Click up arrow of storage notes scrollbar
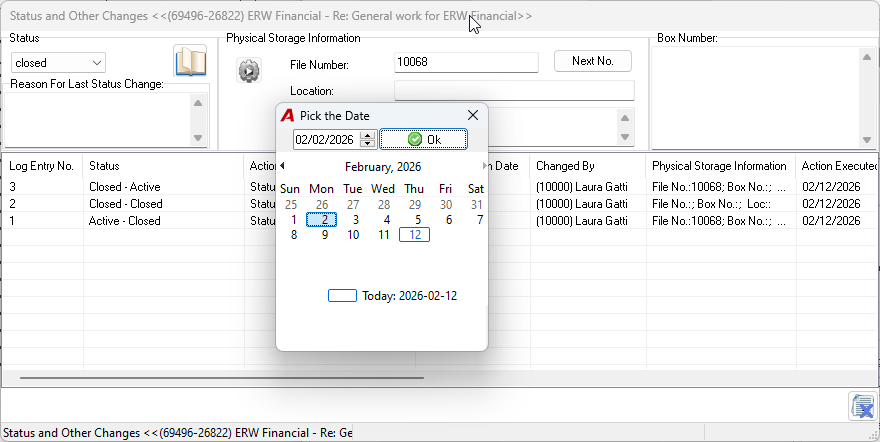880x442 pixels. point(625,118)
